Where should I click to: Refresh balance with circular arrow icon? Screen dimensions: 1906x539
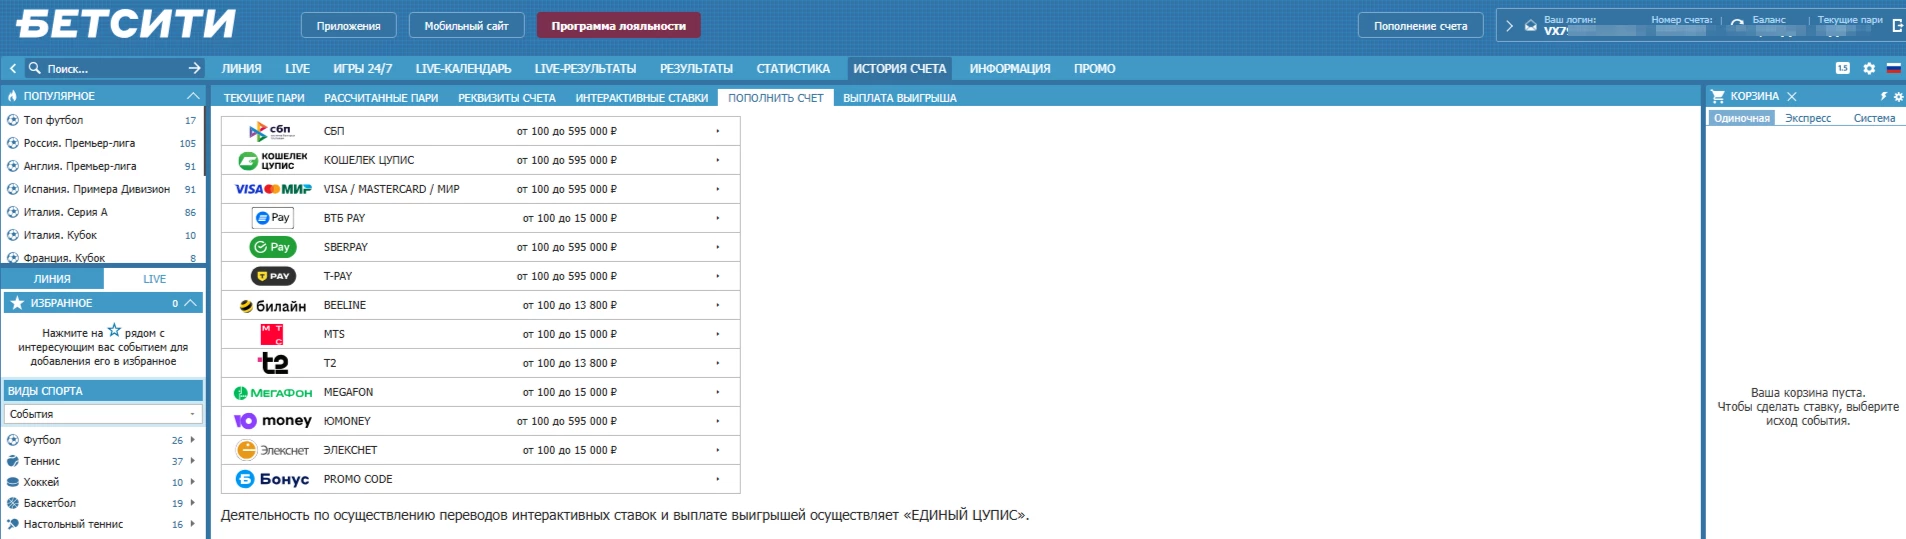click(1737, 25)
